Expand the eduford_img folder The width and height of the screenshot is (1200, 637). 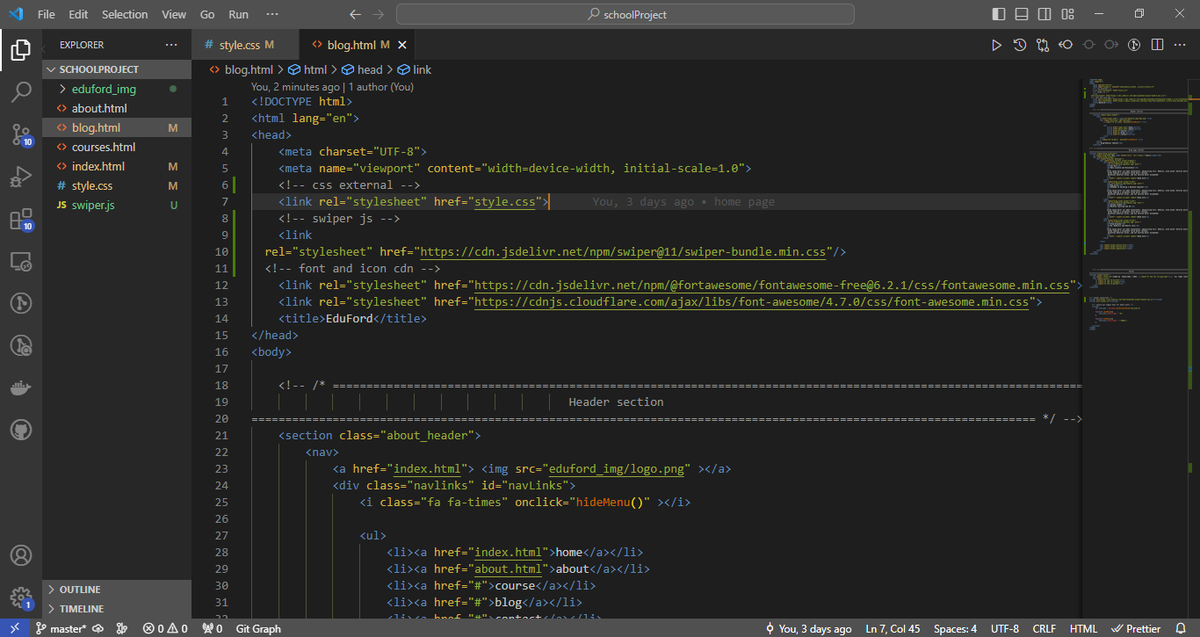point(117,89)
